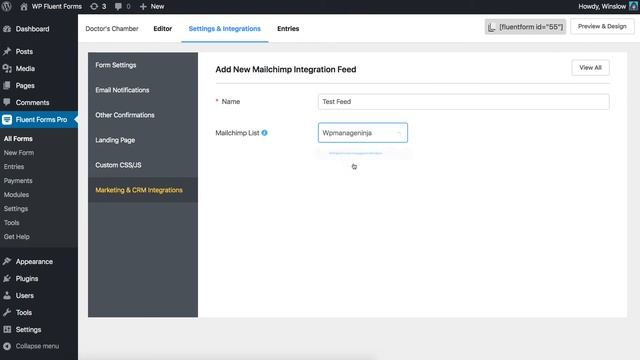The image size is (640, 360).
Task: Open WP Fluent Forms site link
Action: [57, 7]
